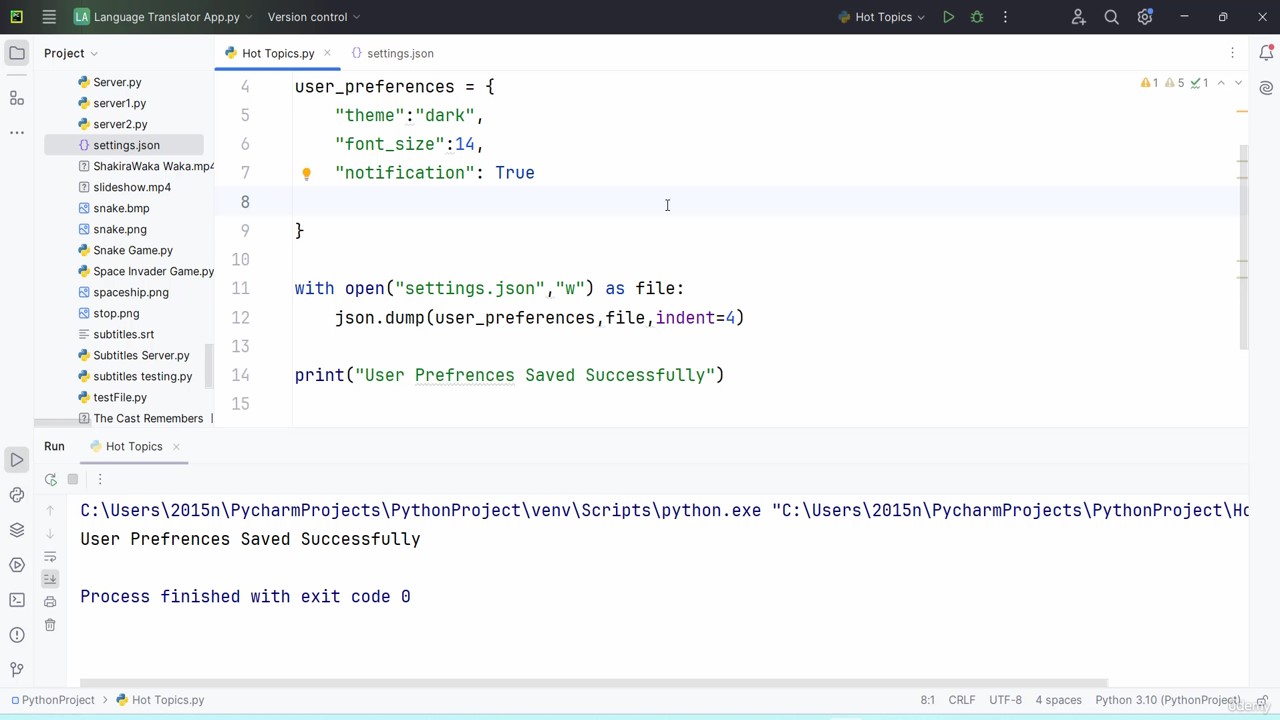Screen dimensions: 1280x720
Task: Show more tool windows in the left sidebar
Action: coord(17,132)
